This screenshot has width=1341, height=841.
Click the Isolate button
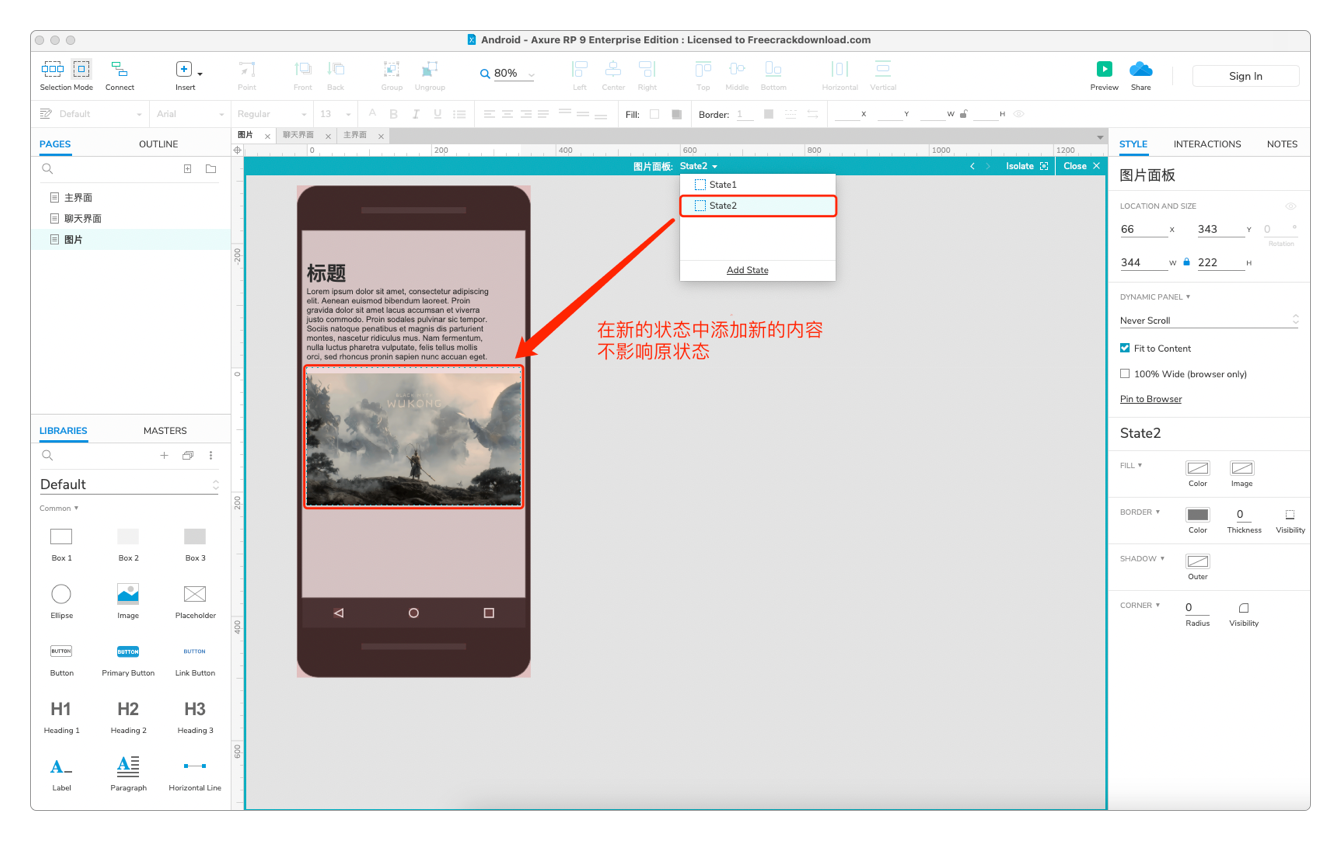point(1027,166)
